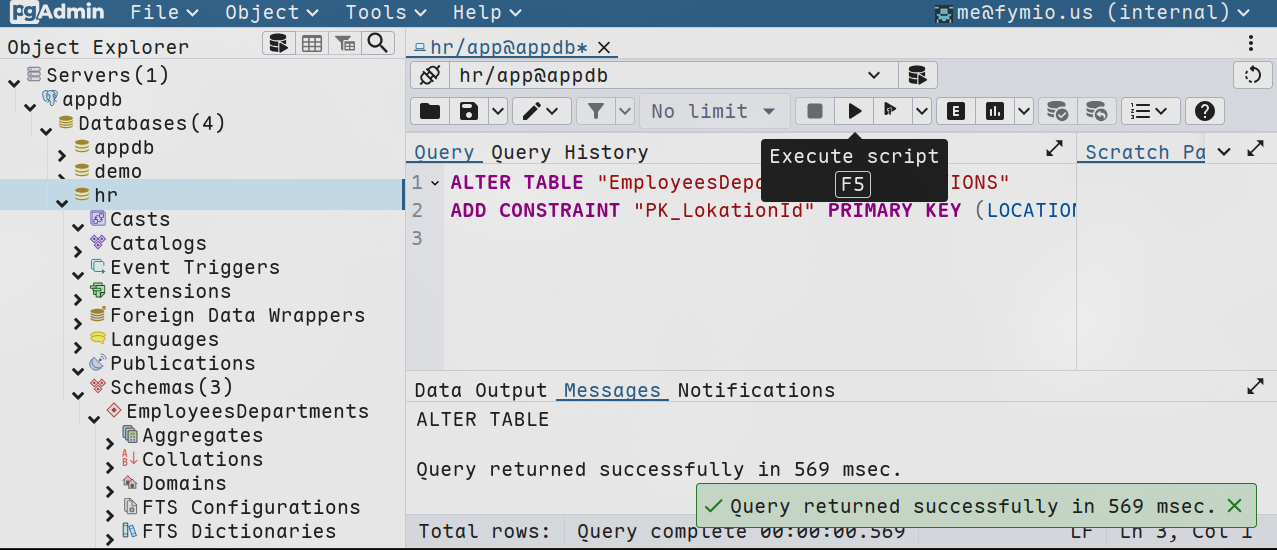Click the Explain query E icon

coord(956,111)
